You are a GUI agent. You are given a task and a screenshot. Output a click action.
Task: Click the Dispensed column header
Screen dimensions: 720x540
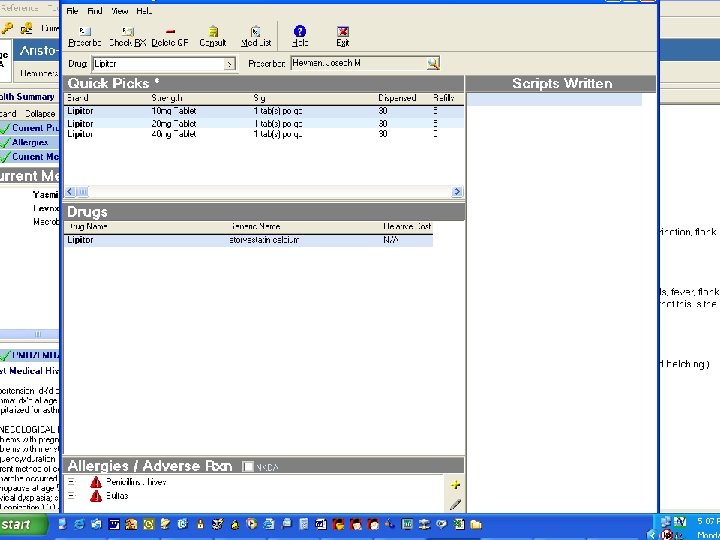coord(397,98)
